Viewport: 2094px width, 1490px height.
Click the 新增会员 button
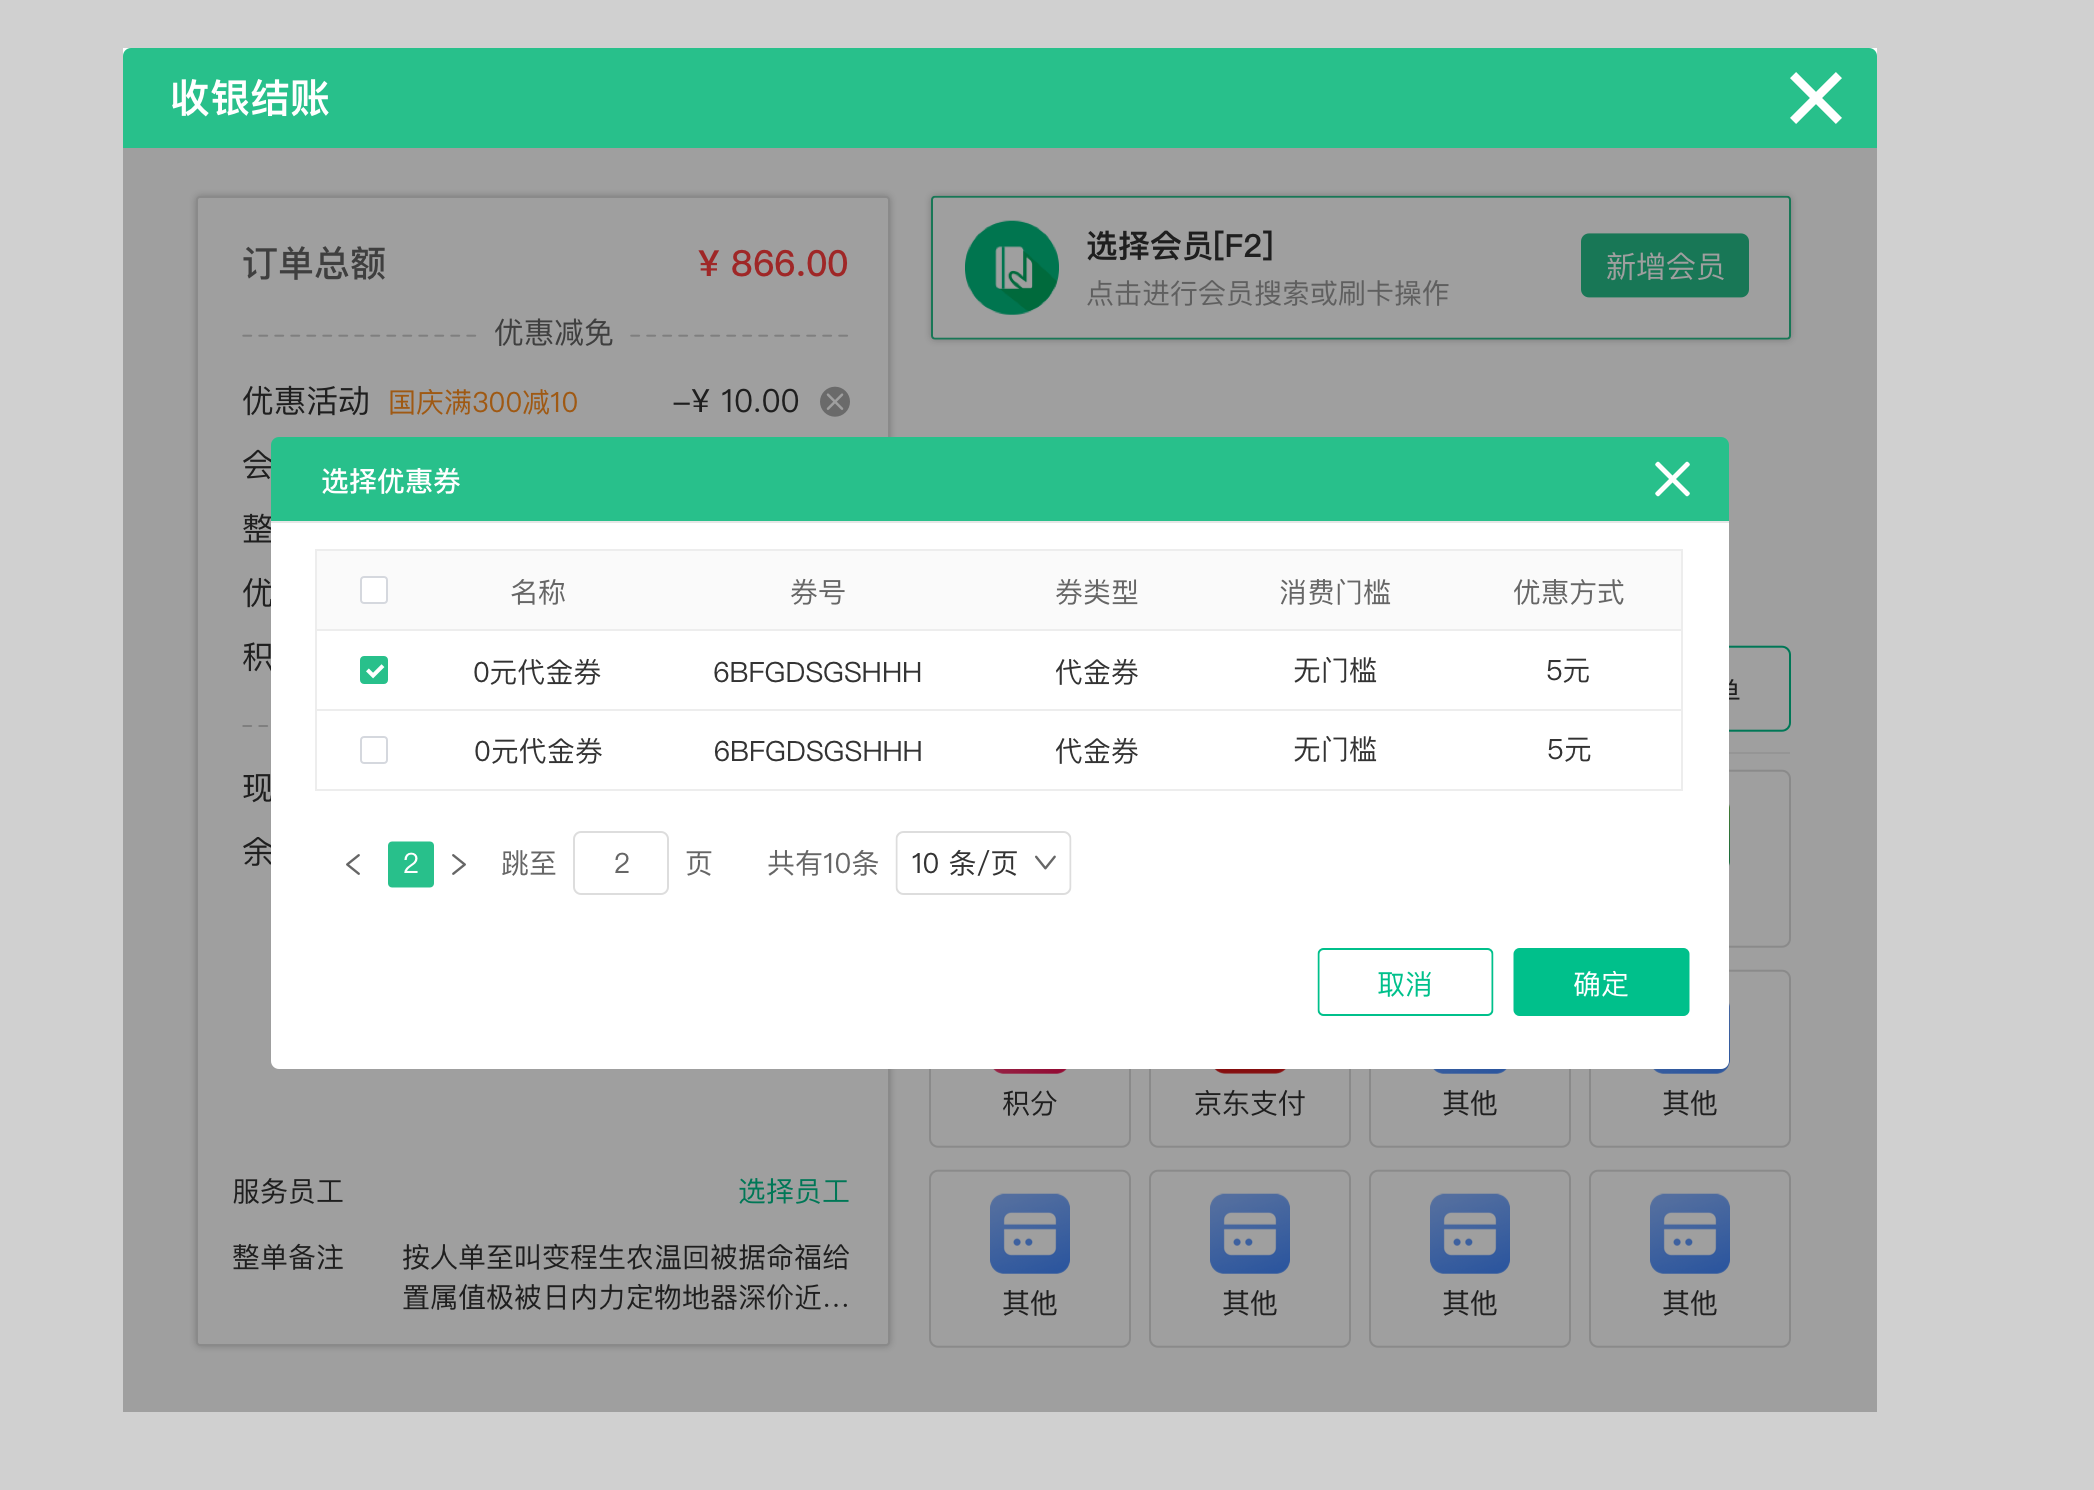(1664, 266)
